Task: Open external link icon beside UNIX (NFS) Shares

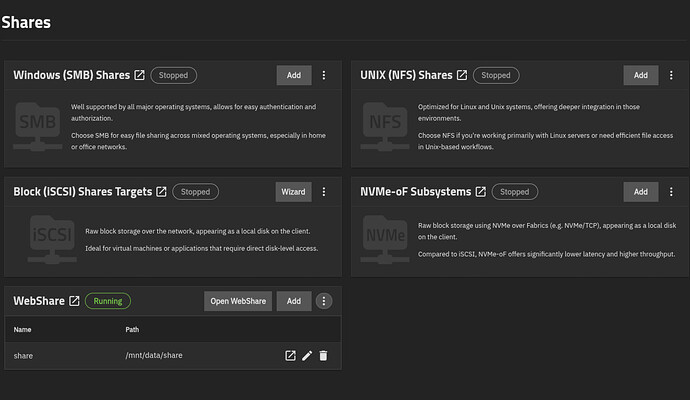Action: pos(462,75)
